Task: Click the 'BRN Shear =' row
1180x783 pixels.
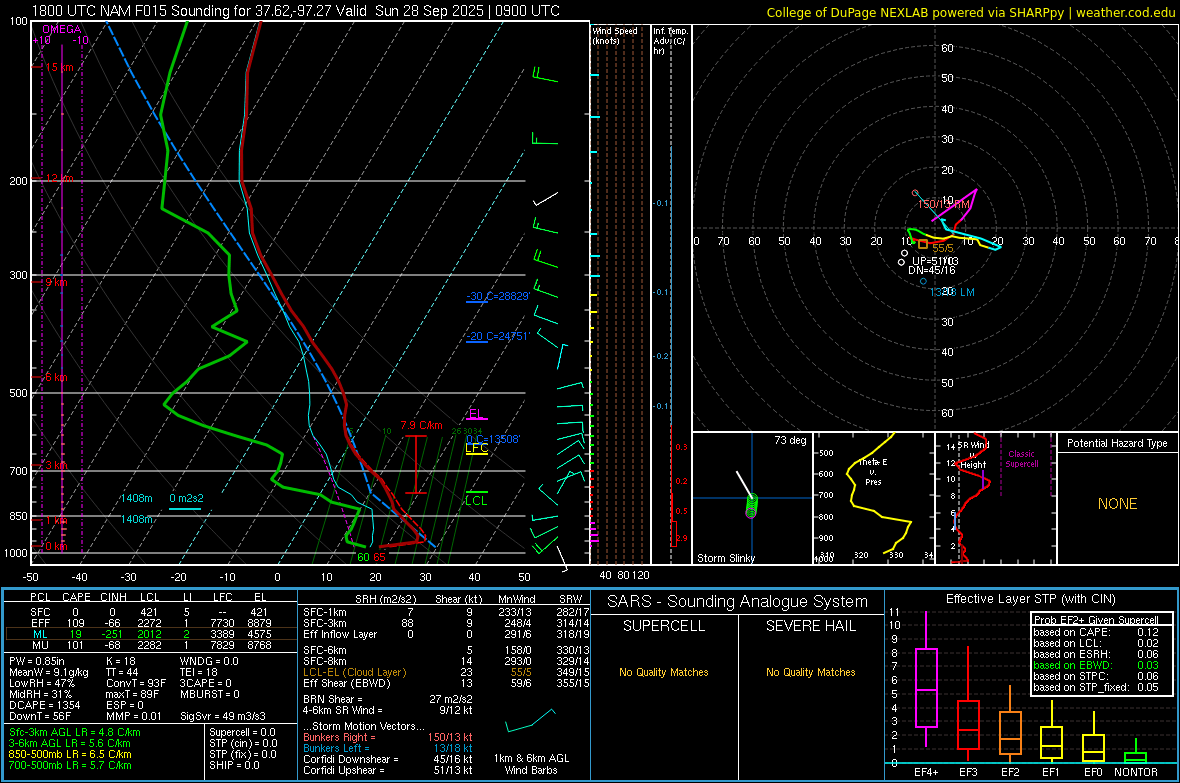Action: click(x=387, y=699)
